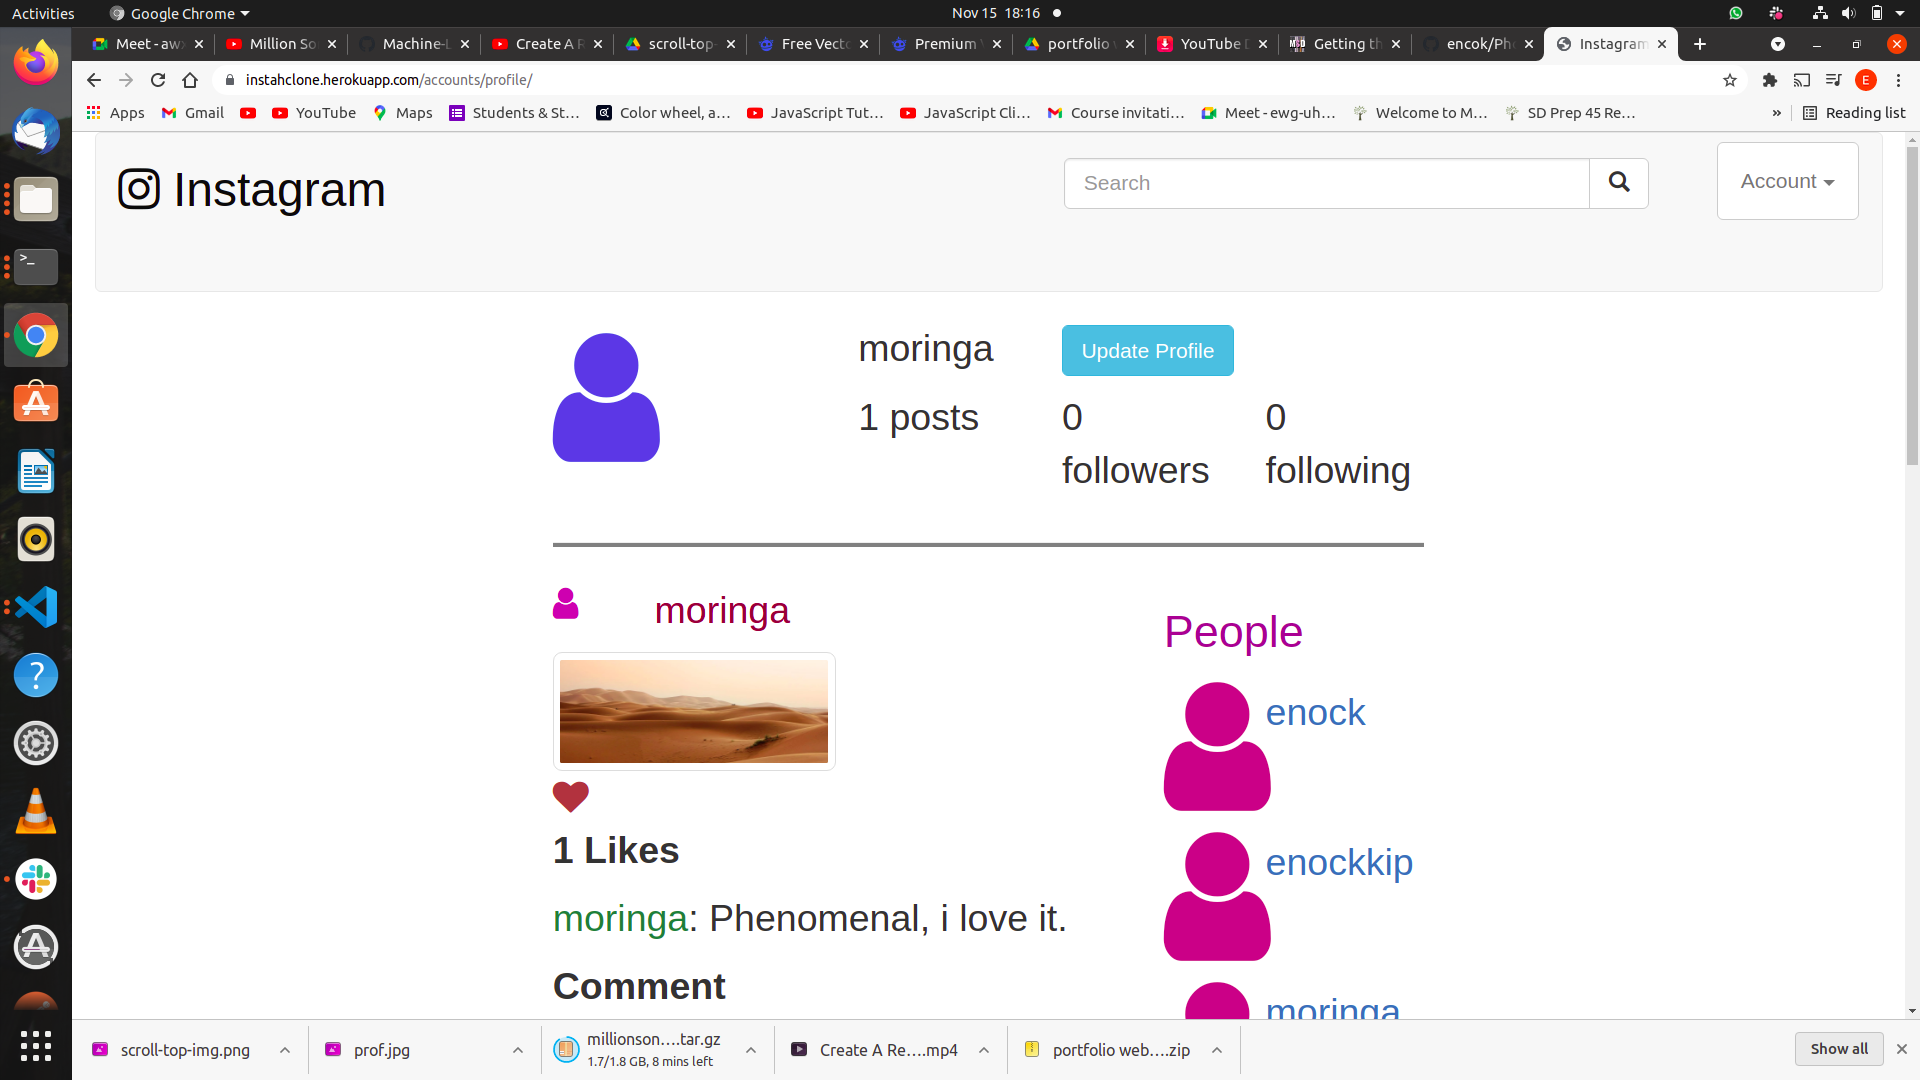
Task: Toggle the red heart like icon
Action: 570,796
